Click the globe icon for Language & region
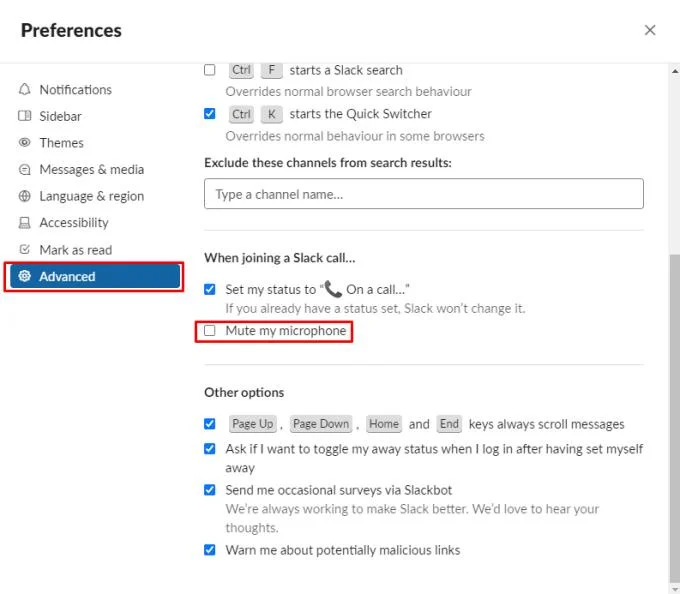Viewport: 680px width, 594px height. [x=25, y=196]
